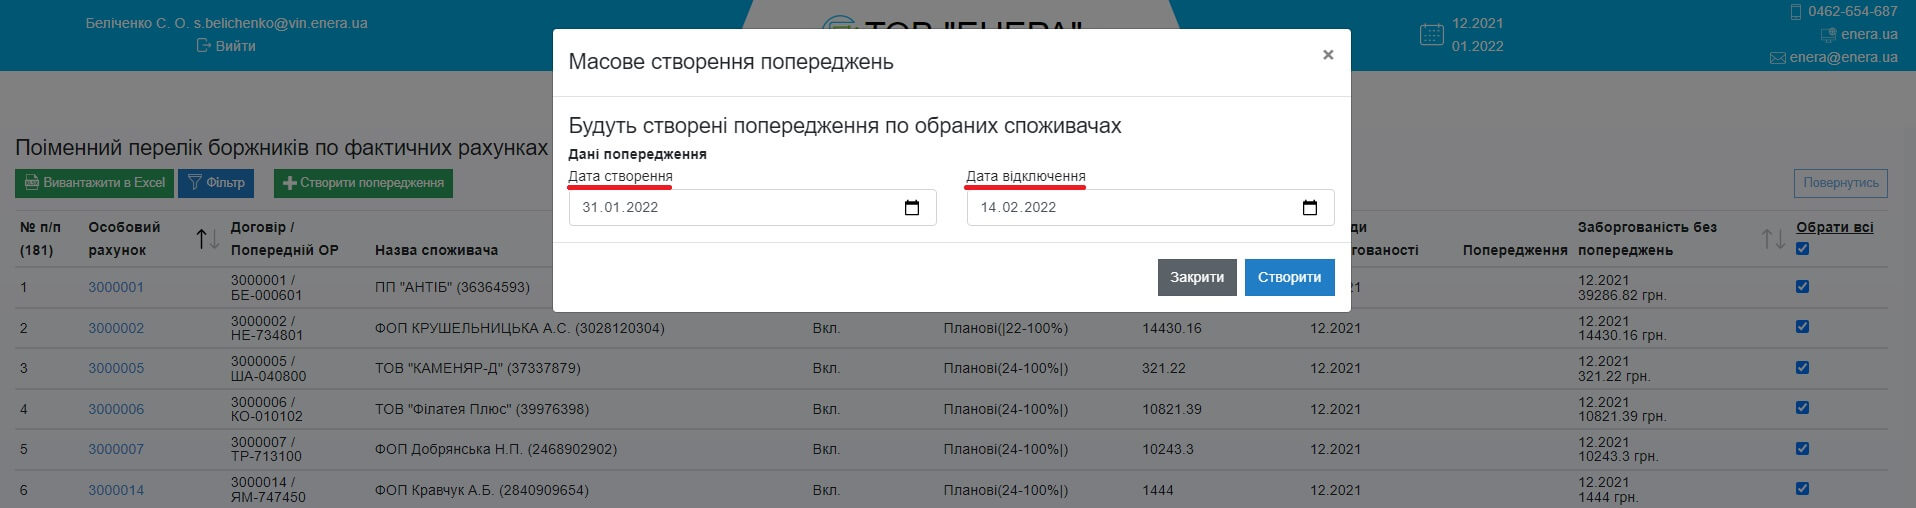Open the Фільтр panel
Image resolution: width=1916 pixels, height=508 pixels.
coord(216,183)
